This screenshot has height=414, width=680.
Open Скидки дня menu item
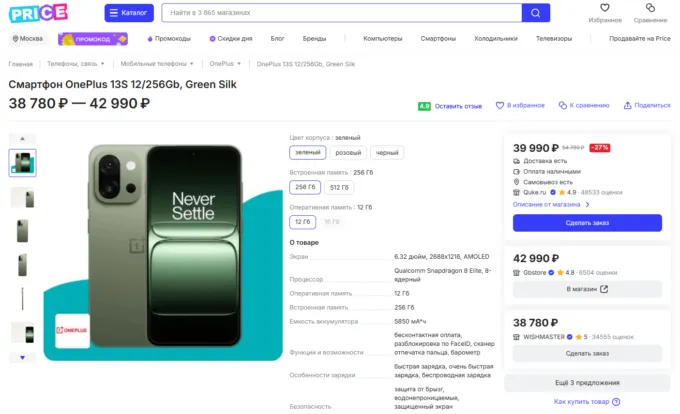tap(231, 39)
